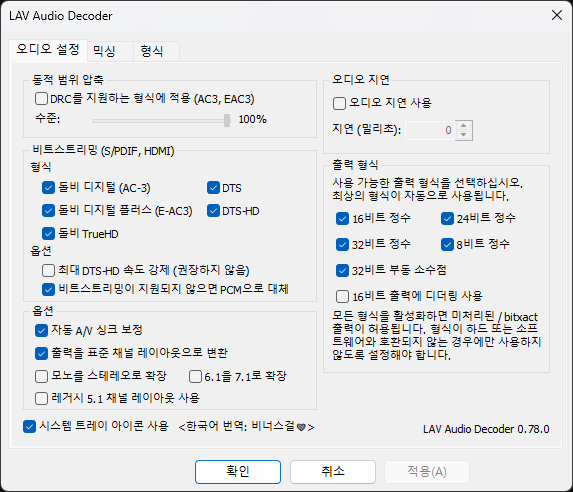Select the 오디오 설정 tab
Viewport: 573px width, 492px height.
click(48, 50)
